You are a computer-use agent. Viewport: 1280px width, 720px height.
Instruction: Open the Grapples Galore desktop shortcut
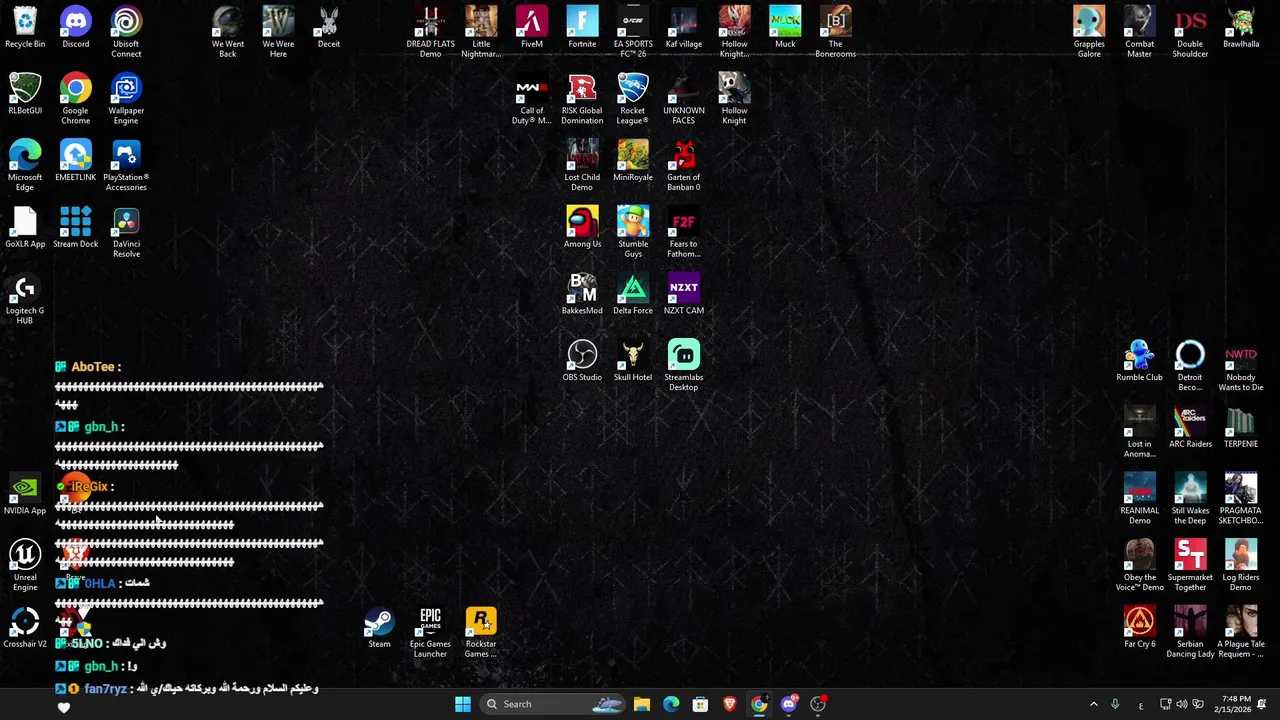1089,32
